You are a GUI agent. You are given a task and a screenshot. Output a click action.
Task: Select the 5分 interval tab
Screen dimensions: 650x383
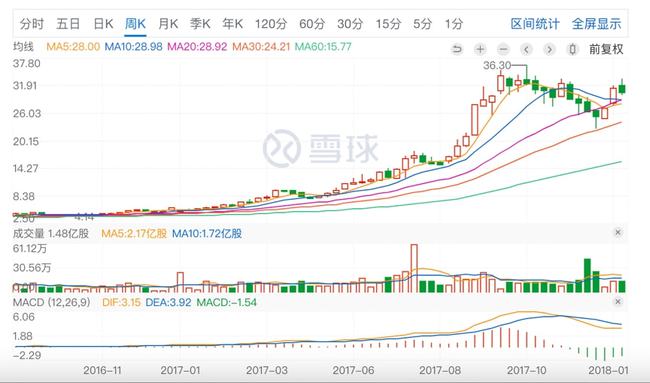pyautogui.click(x=422, y=24)
